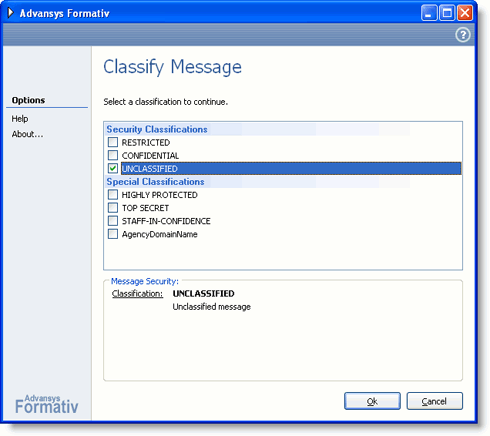The width and height of the screenshot is (490, 436).
Task: Click the help question mark icon
Action: 463,35
